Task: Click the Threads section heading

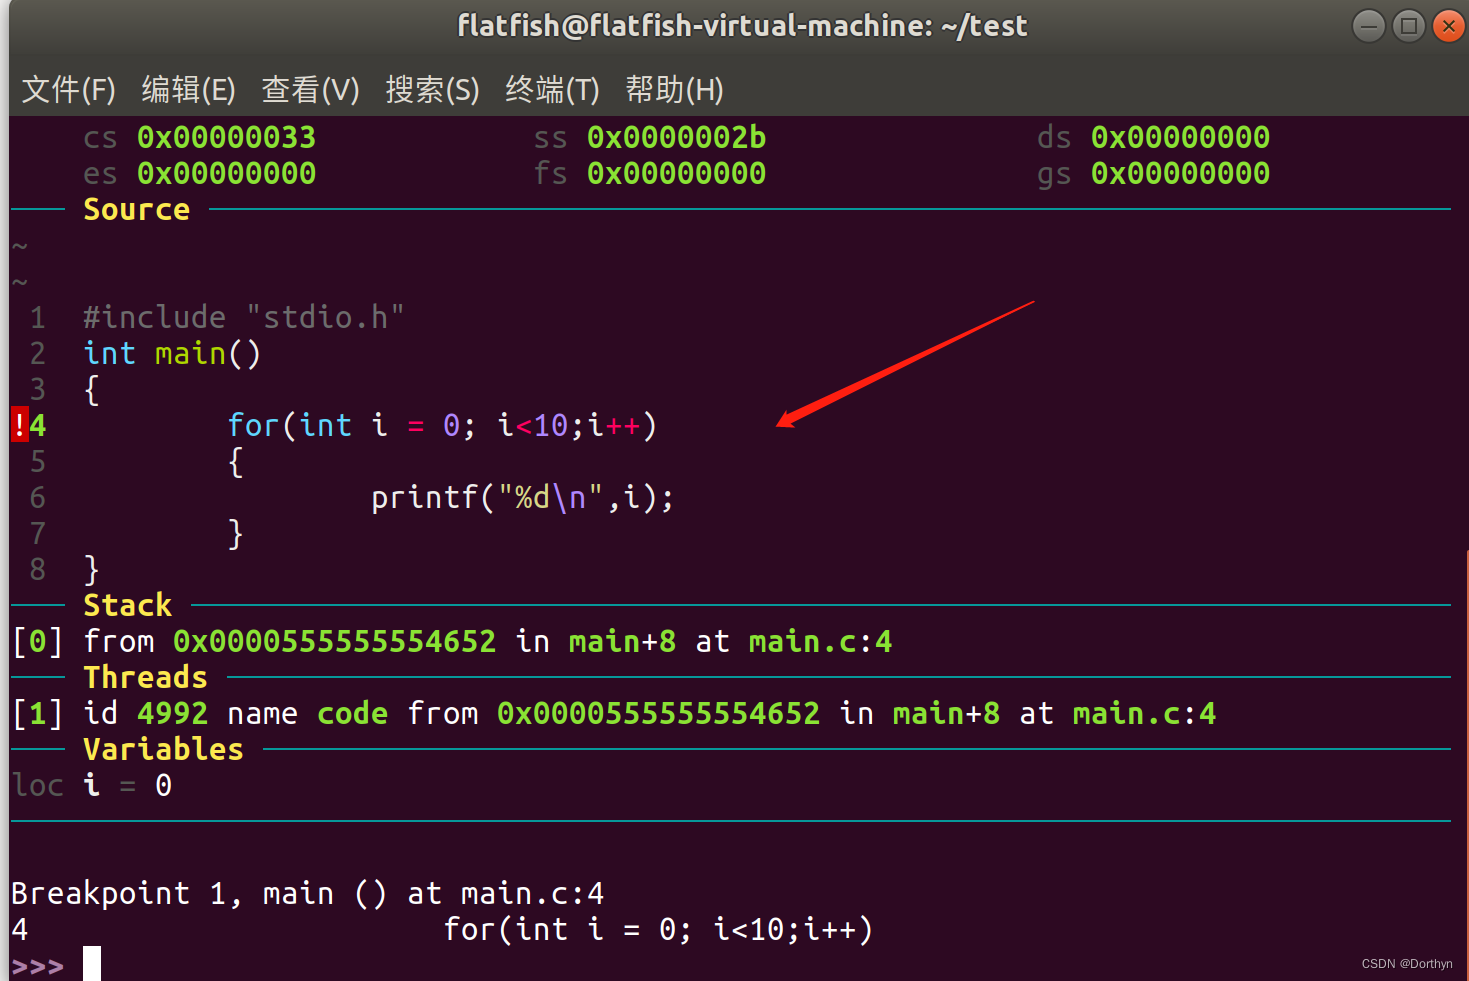Action: 146,677
